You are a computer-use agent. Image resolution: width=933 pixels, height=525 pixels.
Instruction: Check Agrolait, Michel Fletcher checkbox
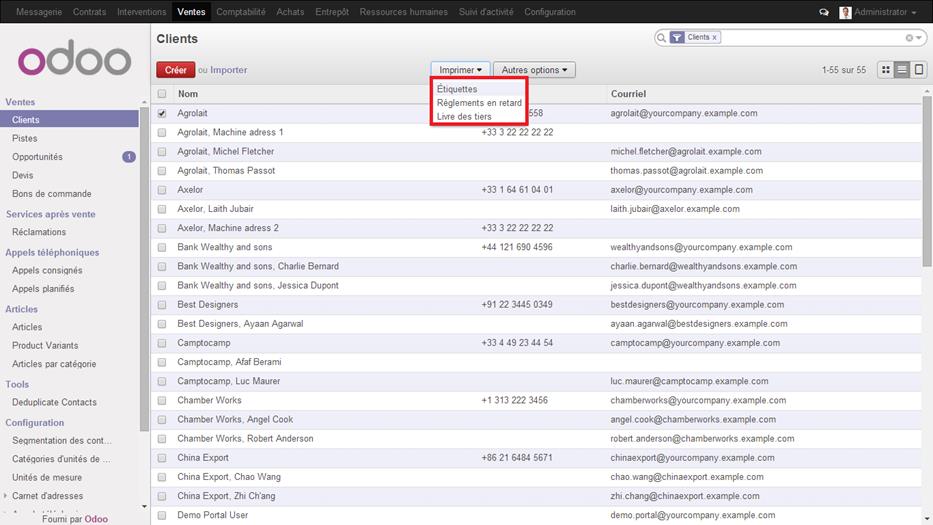tap(162, 151)
